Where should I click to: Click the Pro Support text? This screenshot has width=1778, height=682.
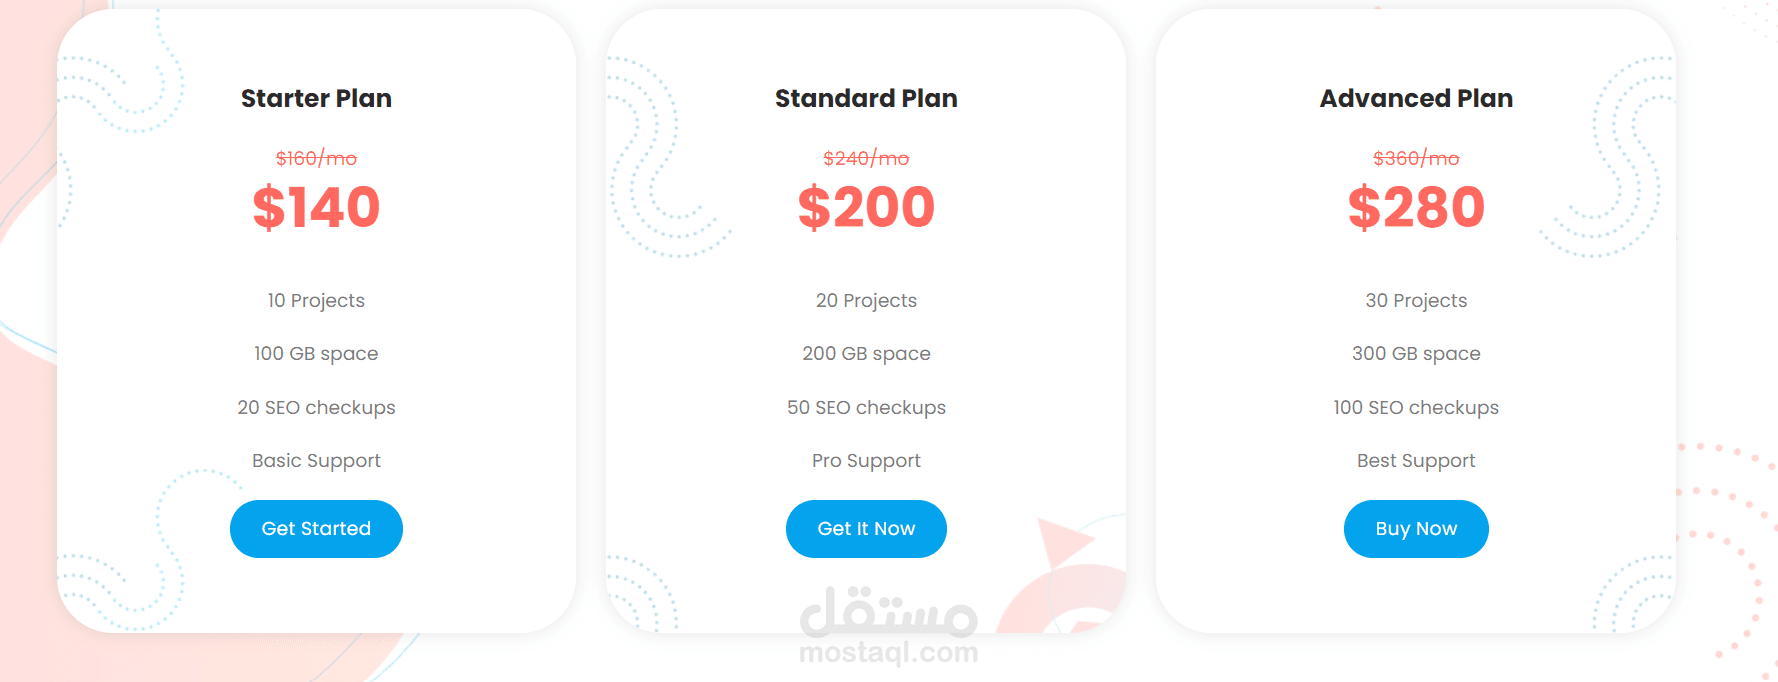click(866, 461)
